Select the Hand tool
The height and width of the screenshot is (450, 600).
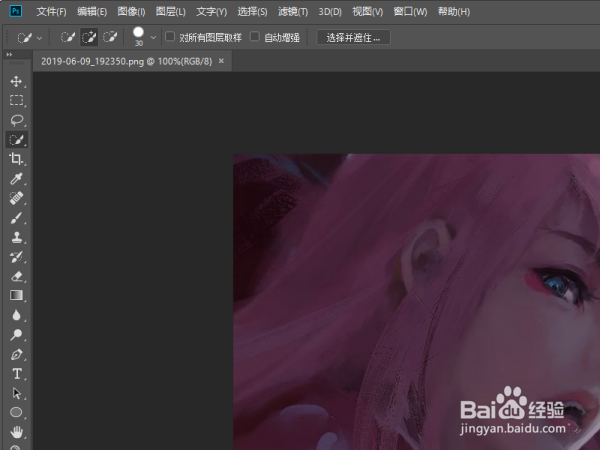click(16, 432)
